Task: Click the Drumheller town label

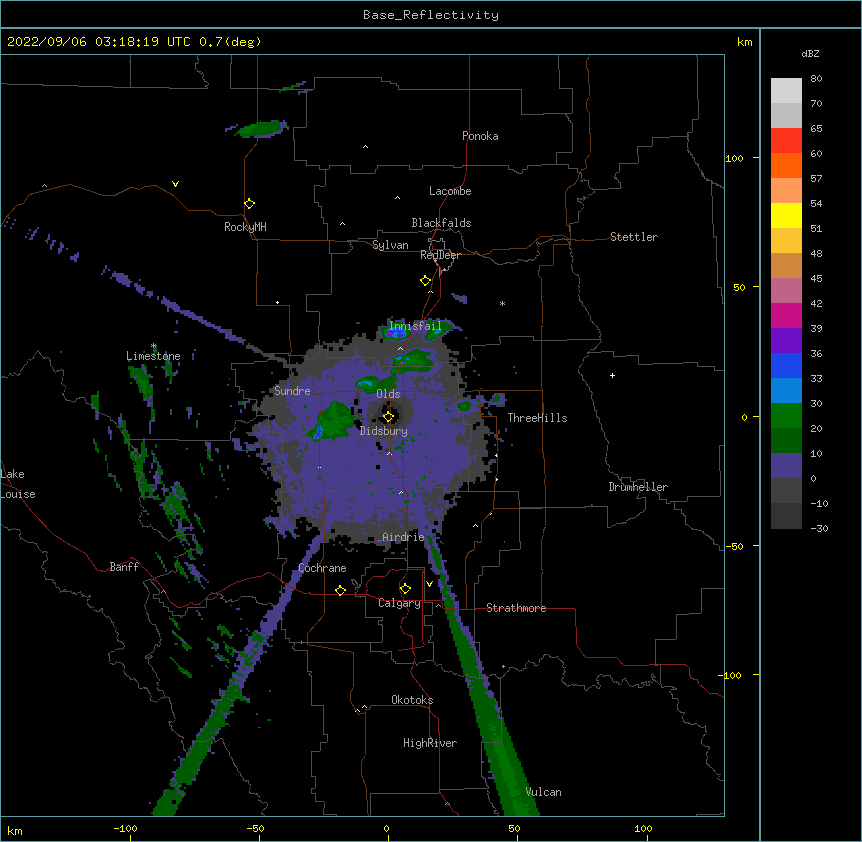Action: pyautogui.click(x=638, y=487)
